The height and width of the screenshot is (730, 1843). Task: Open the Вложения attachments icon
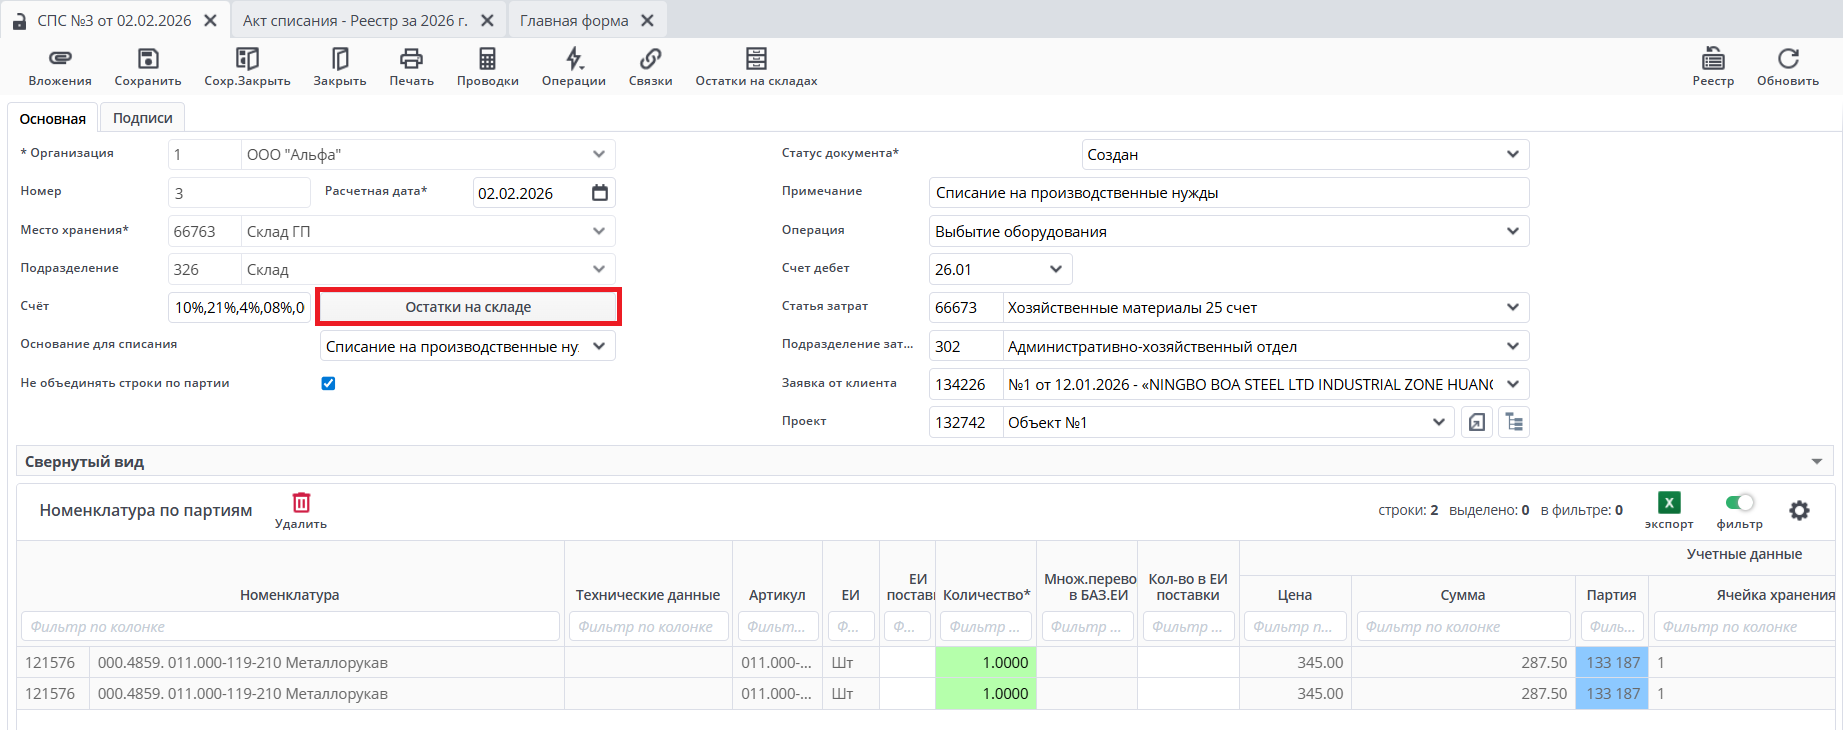60,59
